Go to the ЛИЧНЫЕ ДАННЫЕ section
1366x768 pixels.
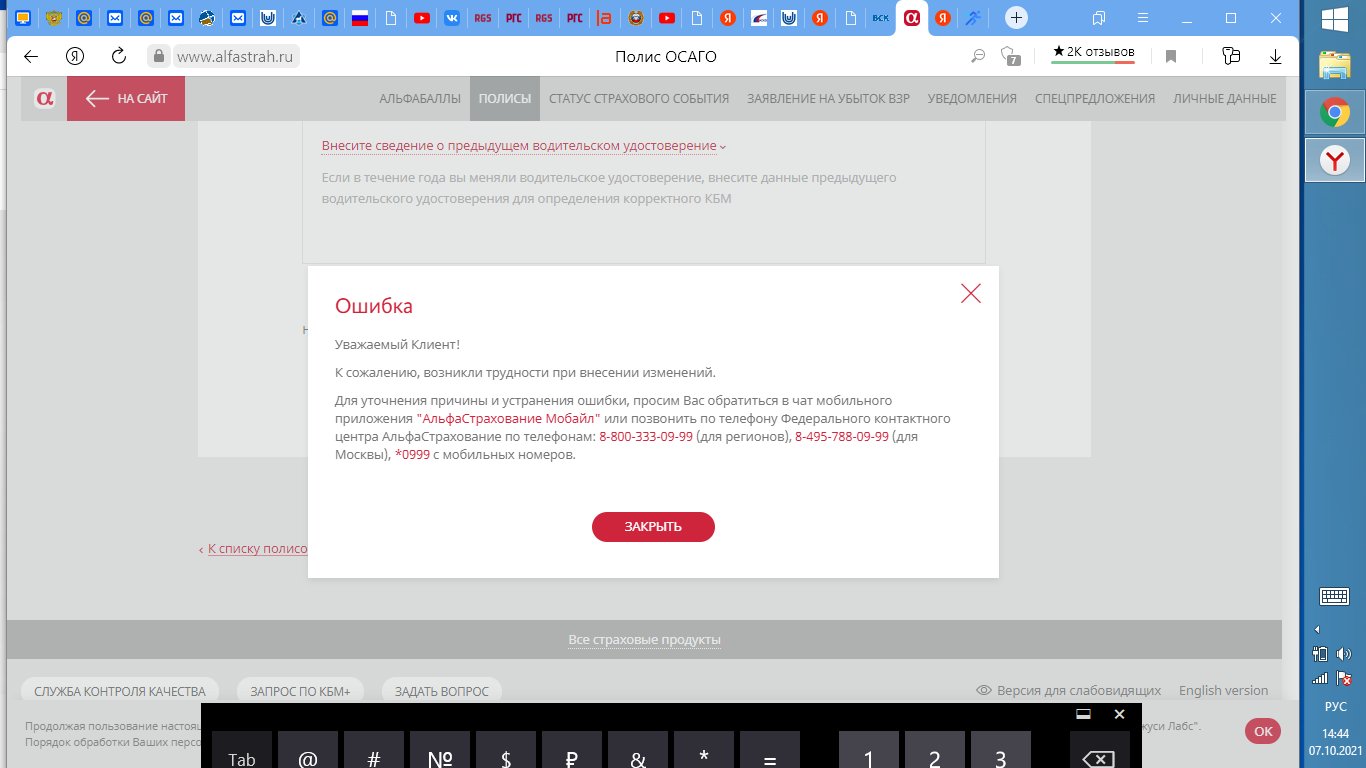click(1224, 98)
